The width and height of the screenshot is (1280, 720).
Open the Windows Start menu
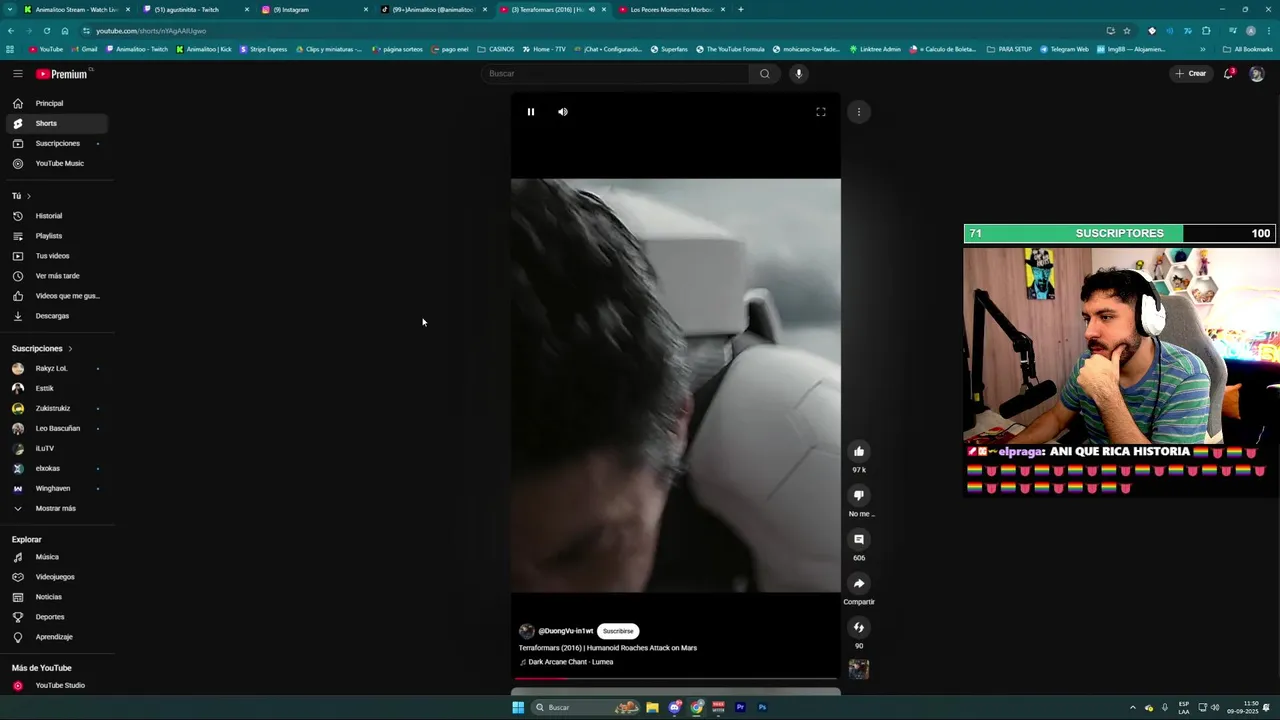click(518, 707)
